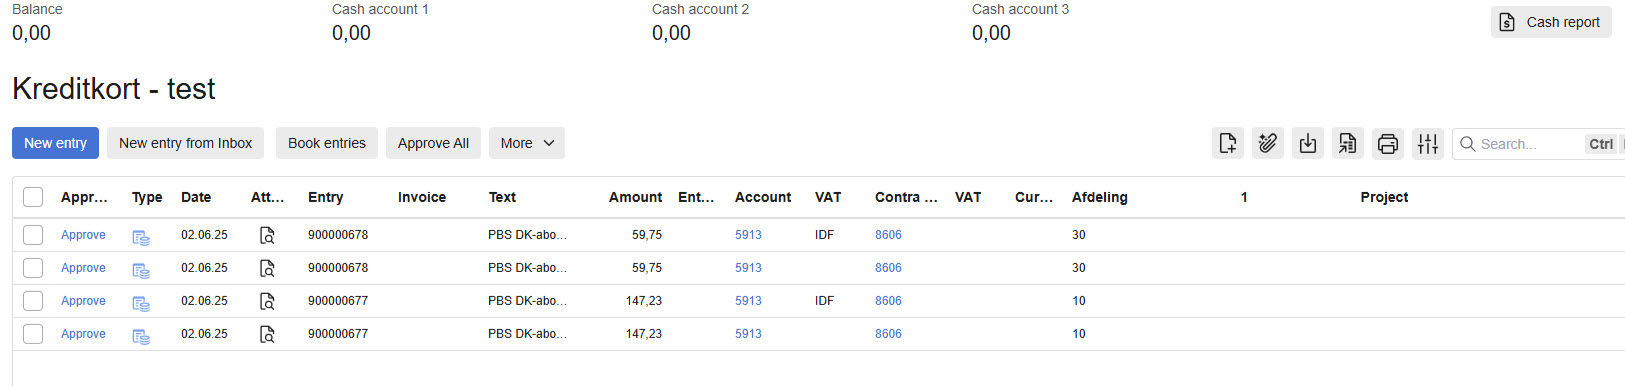Click the add new document icon
Image resolution: width=1625 pixels, height=386 pixels.
point(1228,144)
